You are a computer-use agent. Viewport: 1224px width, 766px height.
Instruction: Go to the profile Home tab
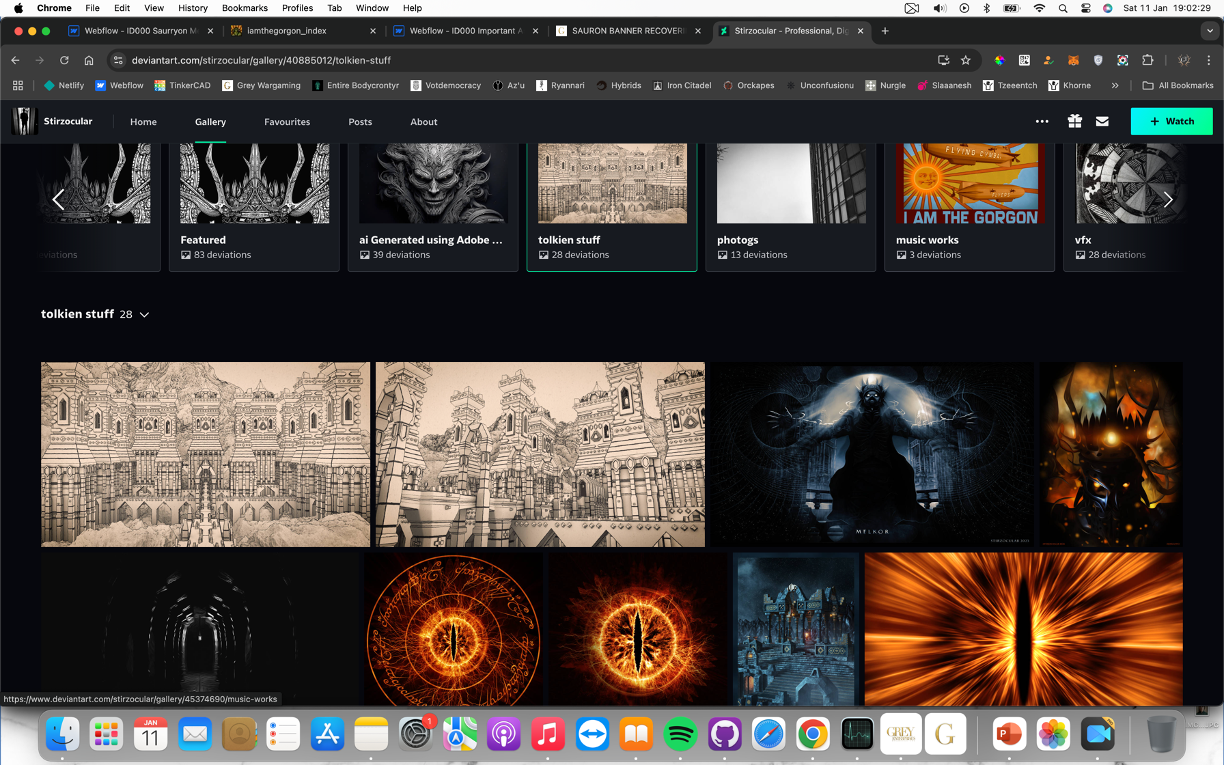point(143,122)
